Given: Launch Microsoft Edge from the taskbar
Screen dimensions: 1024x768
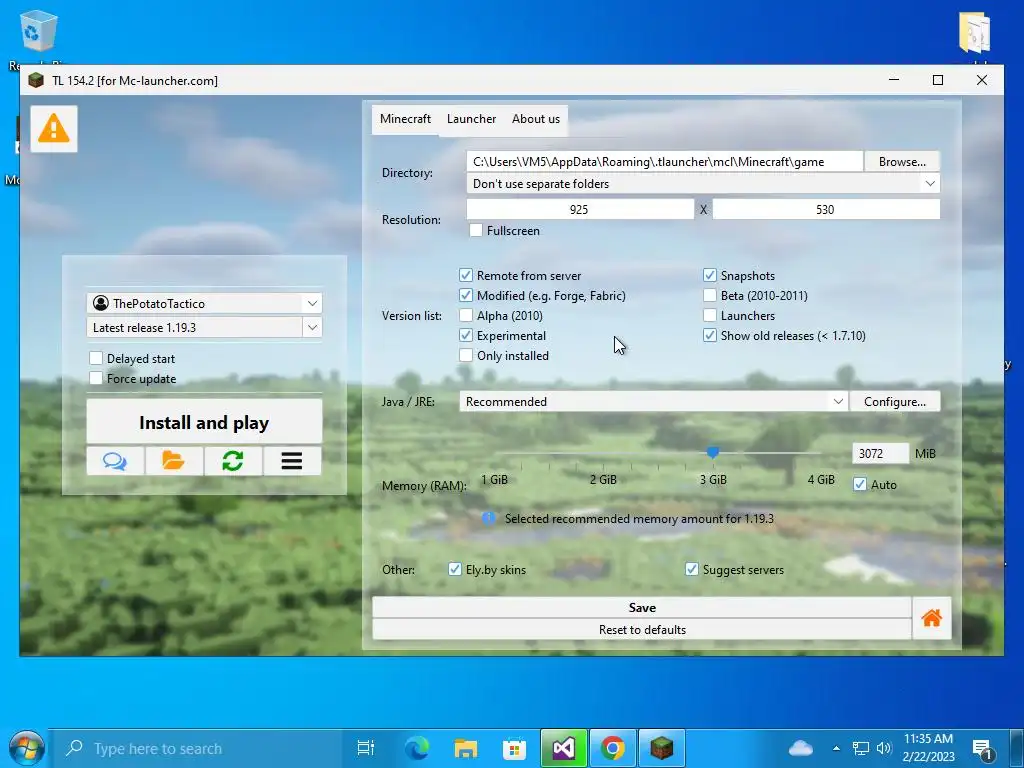Looking at the screenshot, I should pyautogui.click(x=417, y=748).
